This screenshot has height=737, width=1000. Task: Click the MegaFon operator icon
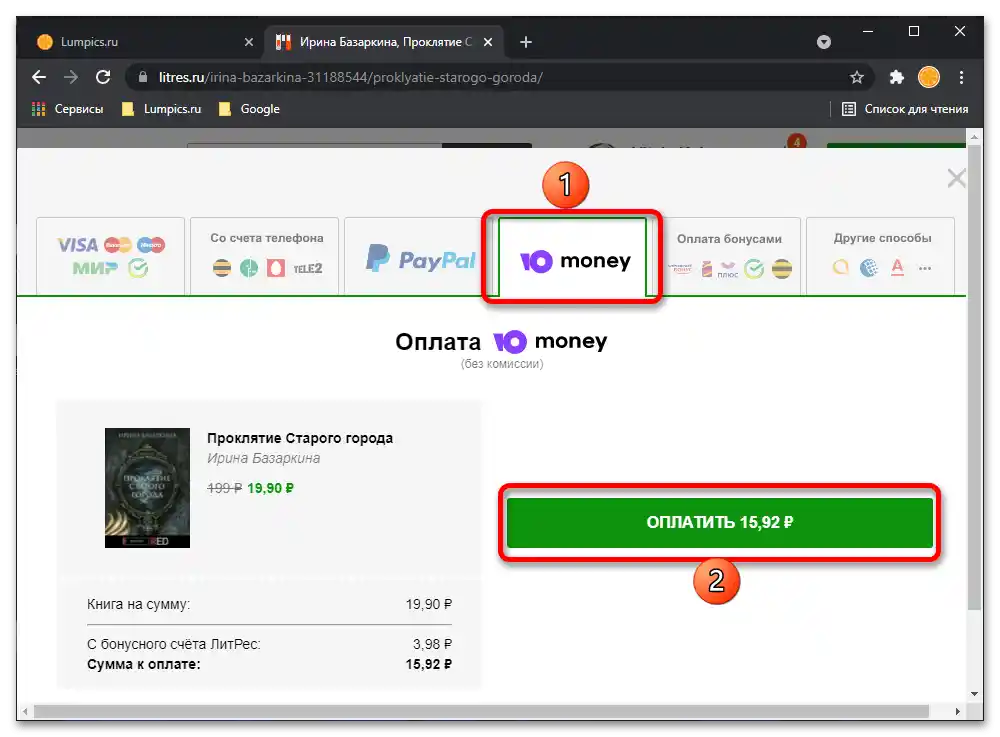pos(249,268)
